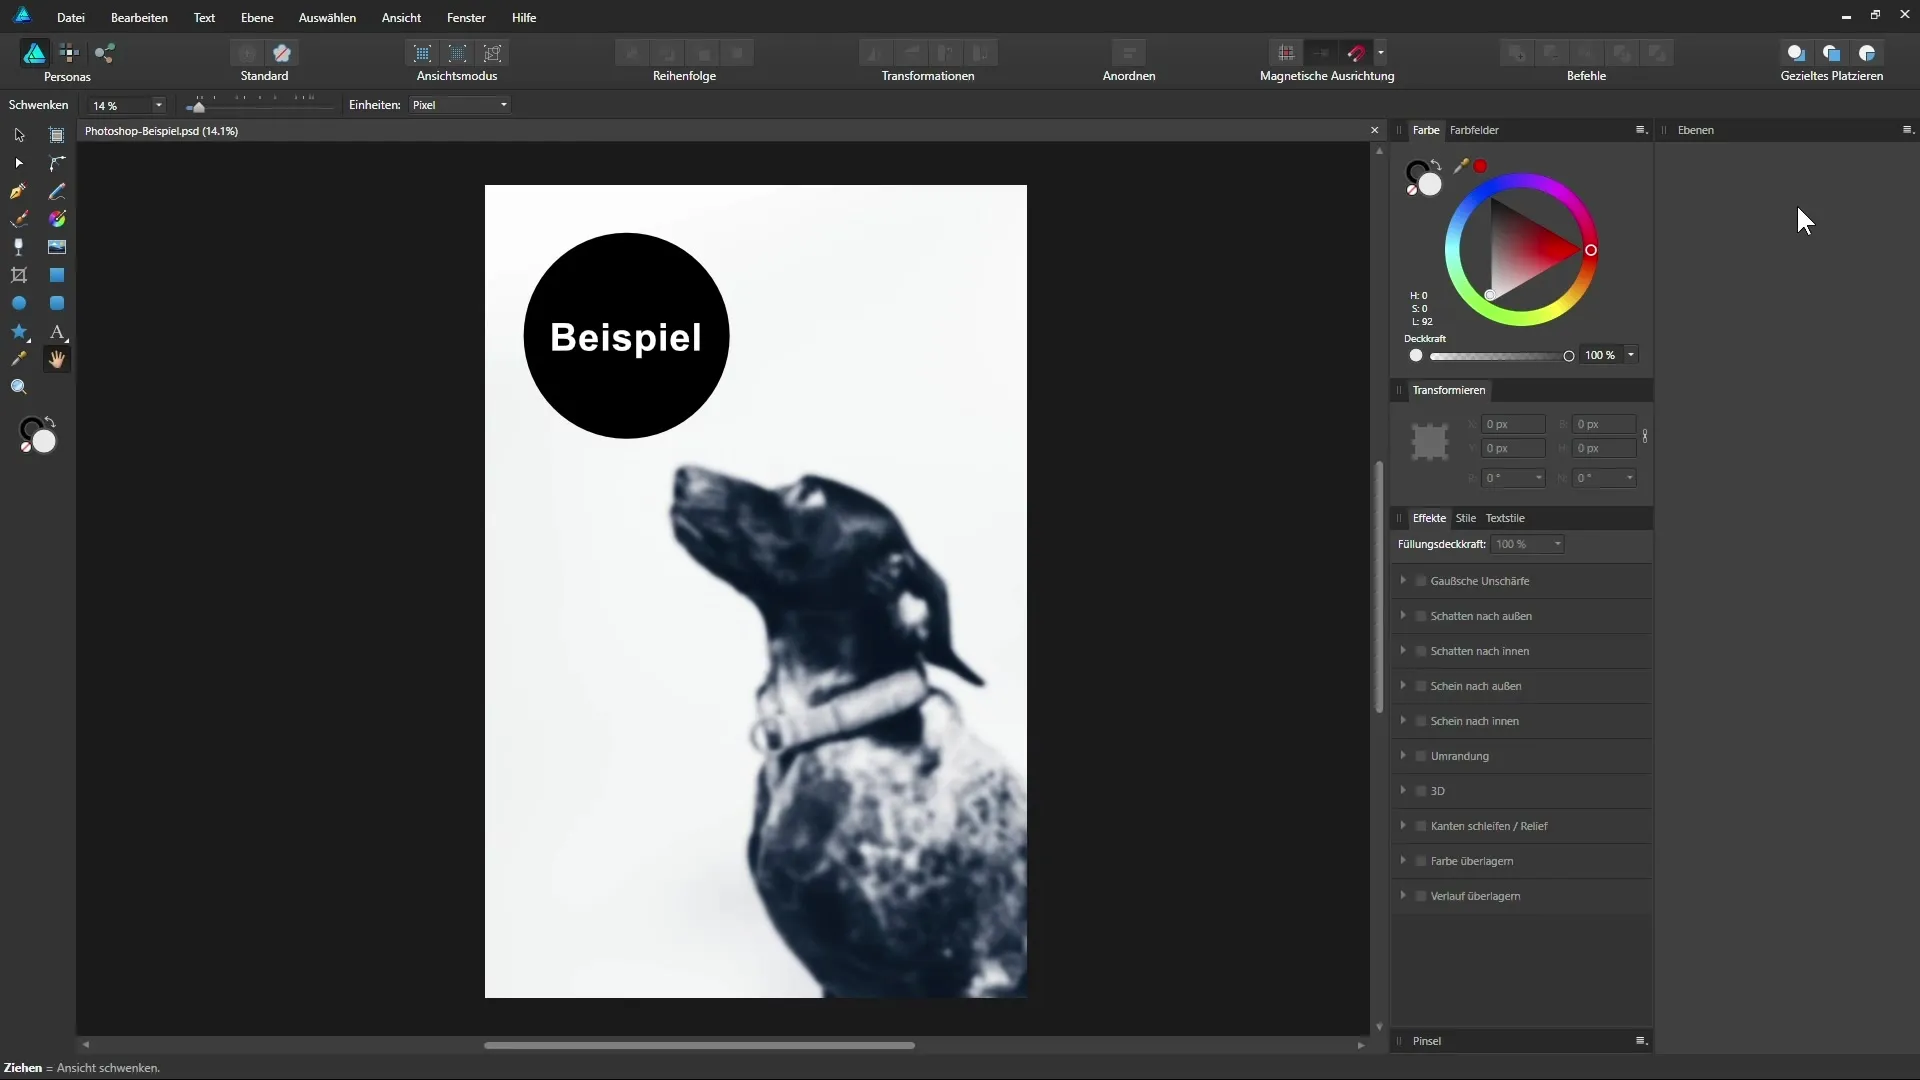Select the Fill (color wheel) tool
The image size is (1920, 1080).
57,219
